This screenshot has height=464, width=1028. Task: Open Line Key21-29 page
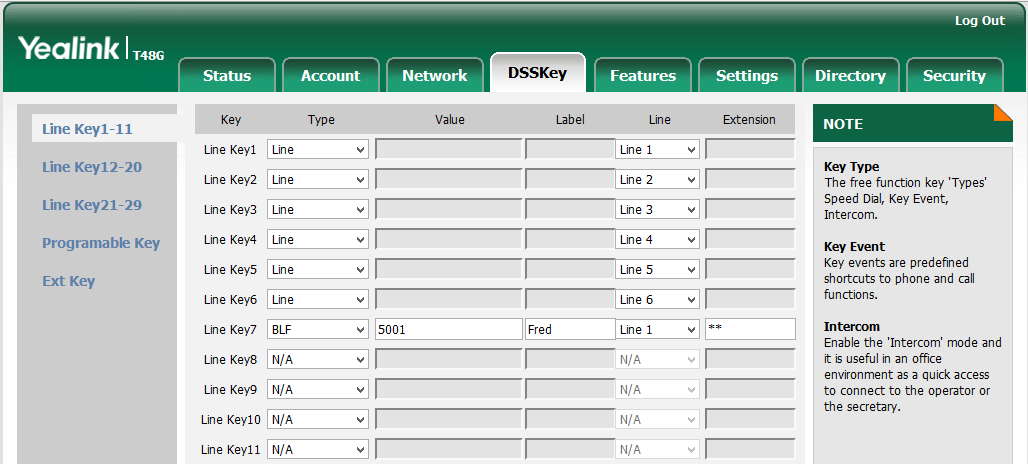92,205
